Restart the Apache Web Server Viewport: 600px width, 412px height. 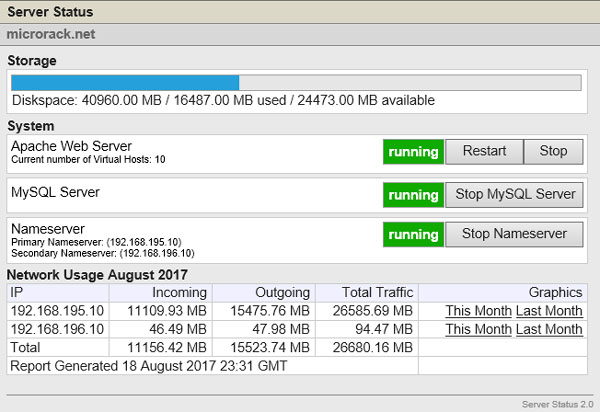click(484, 151)
